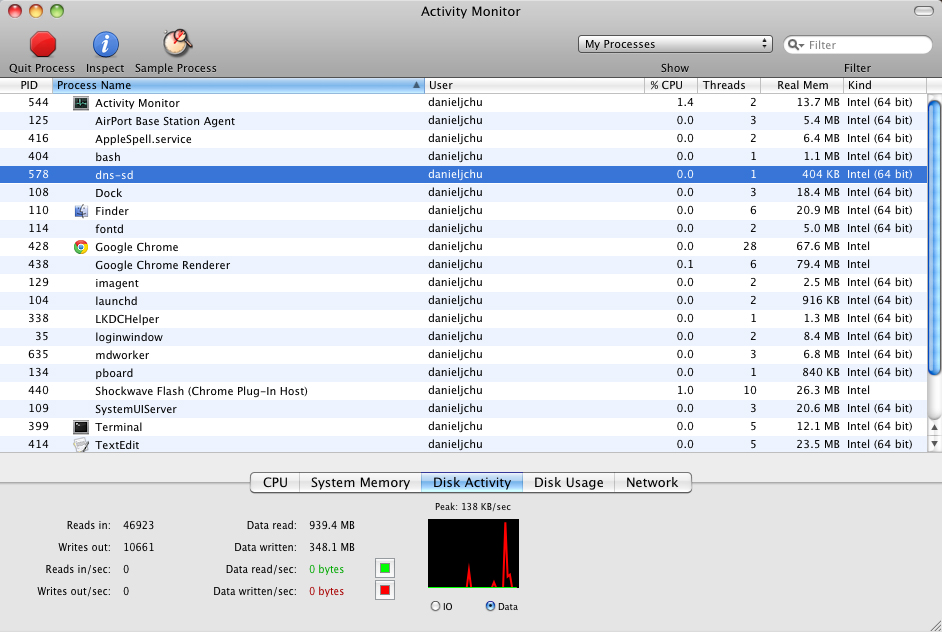The width and height of the screenshot is (942, 632).
Task: Click the Finder face icon in process list
Action: point(81,211)
